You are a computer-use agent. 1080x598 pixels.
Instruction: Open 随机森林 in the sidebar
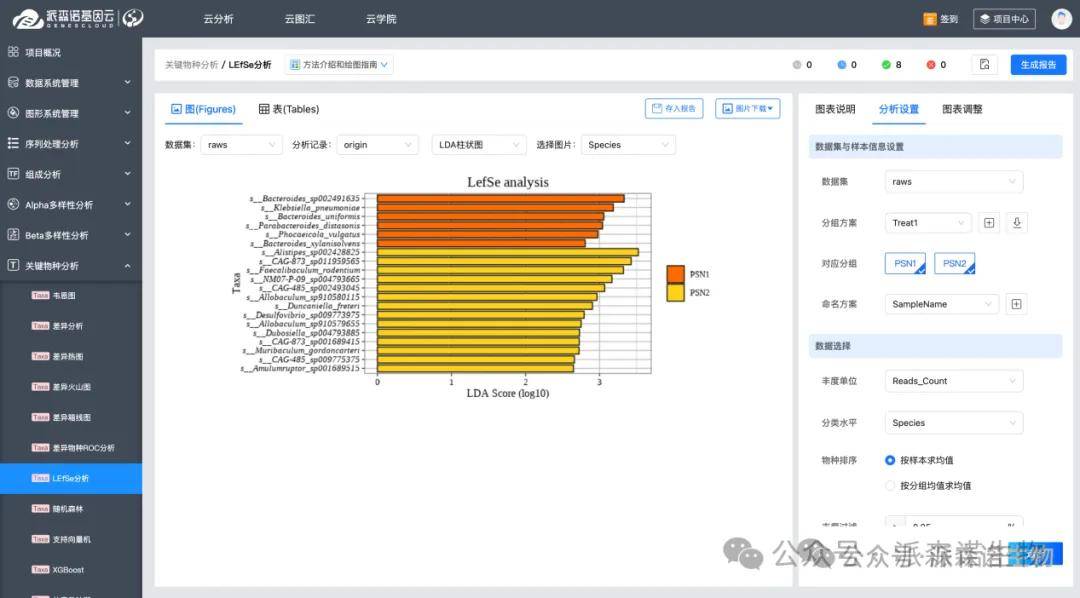pyautogui.click(x=70, y=509)
